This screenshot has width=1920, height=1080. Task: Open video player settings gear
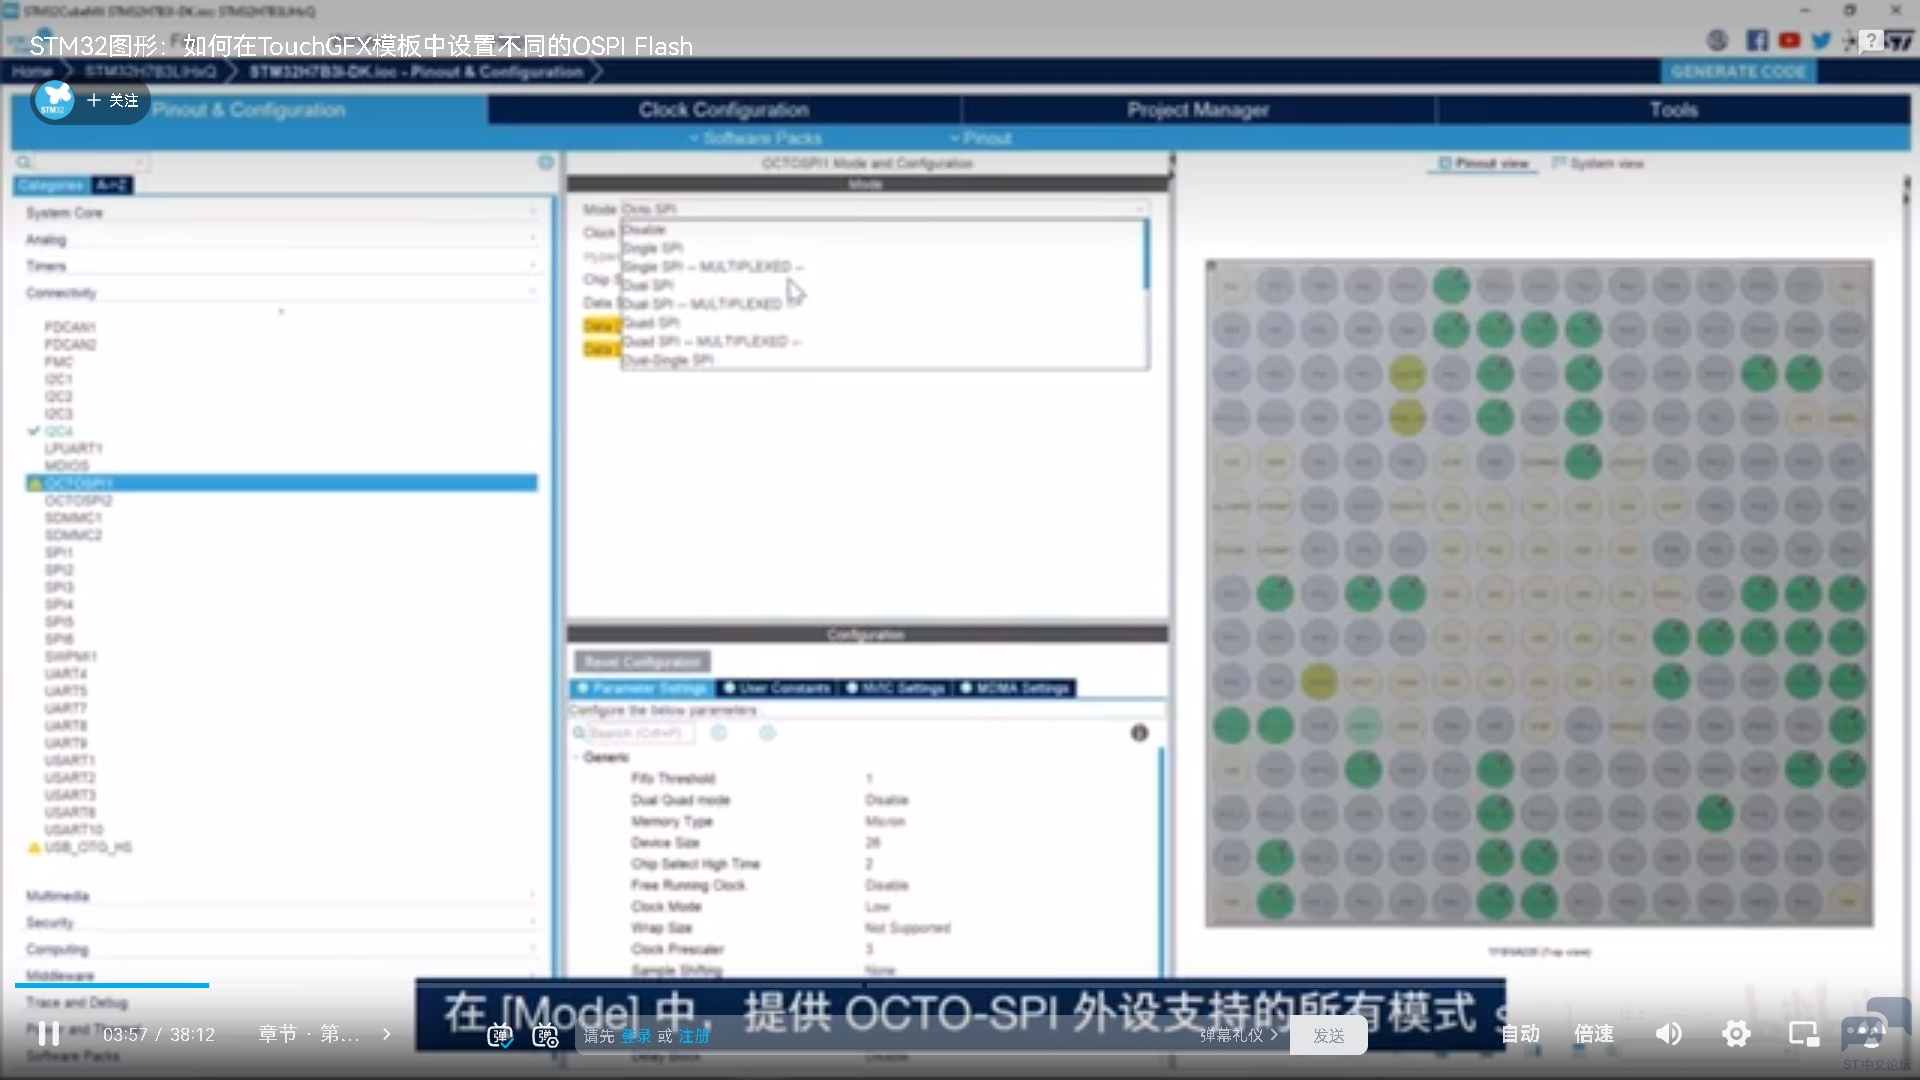pos(1736,1033)
